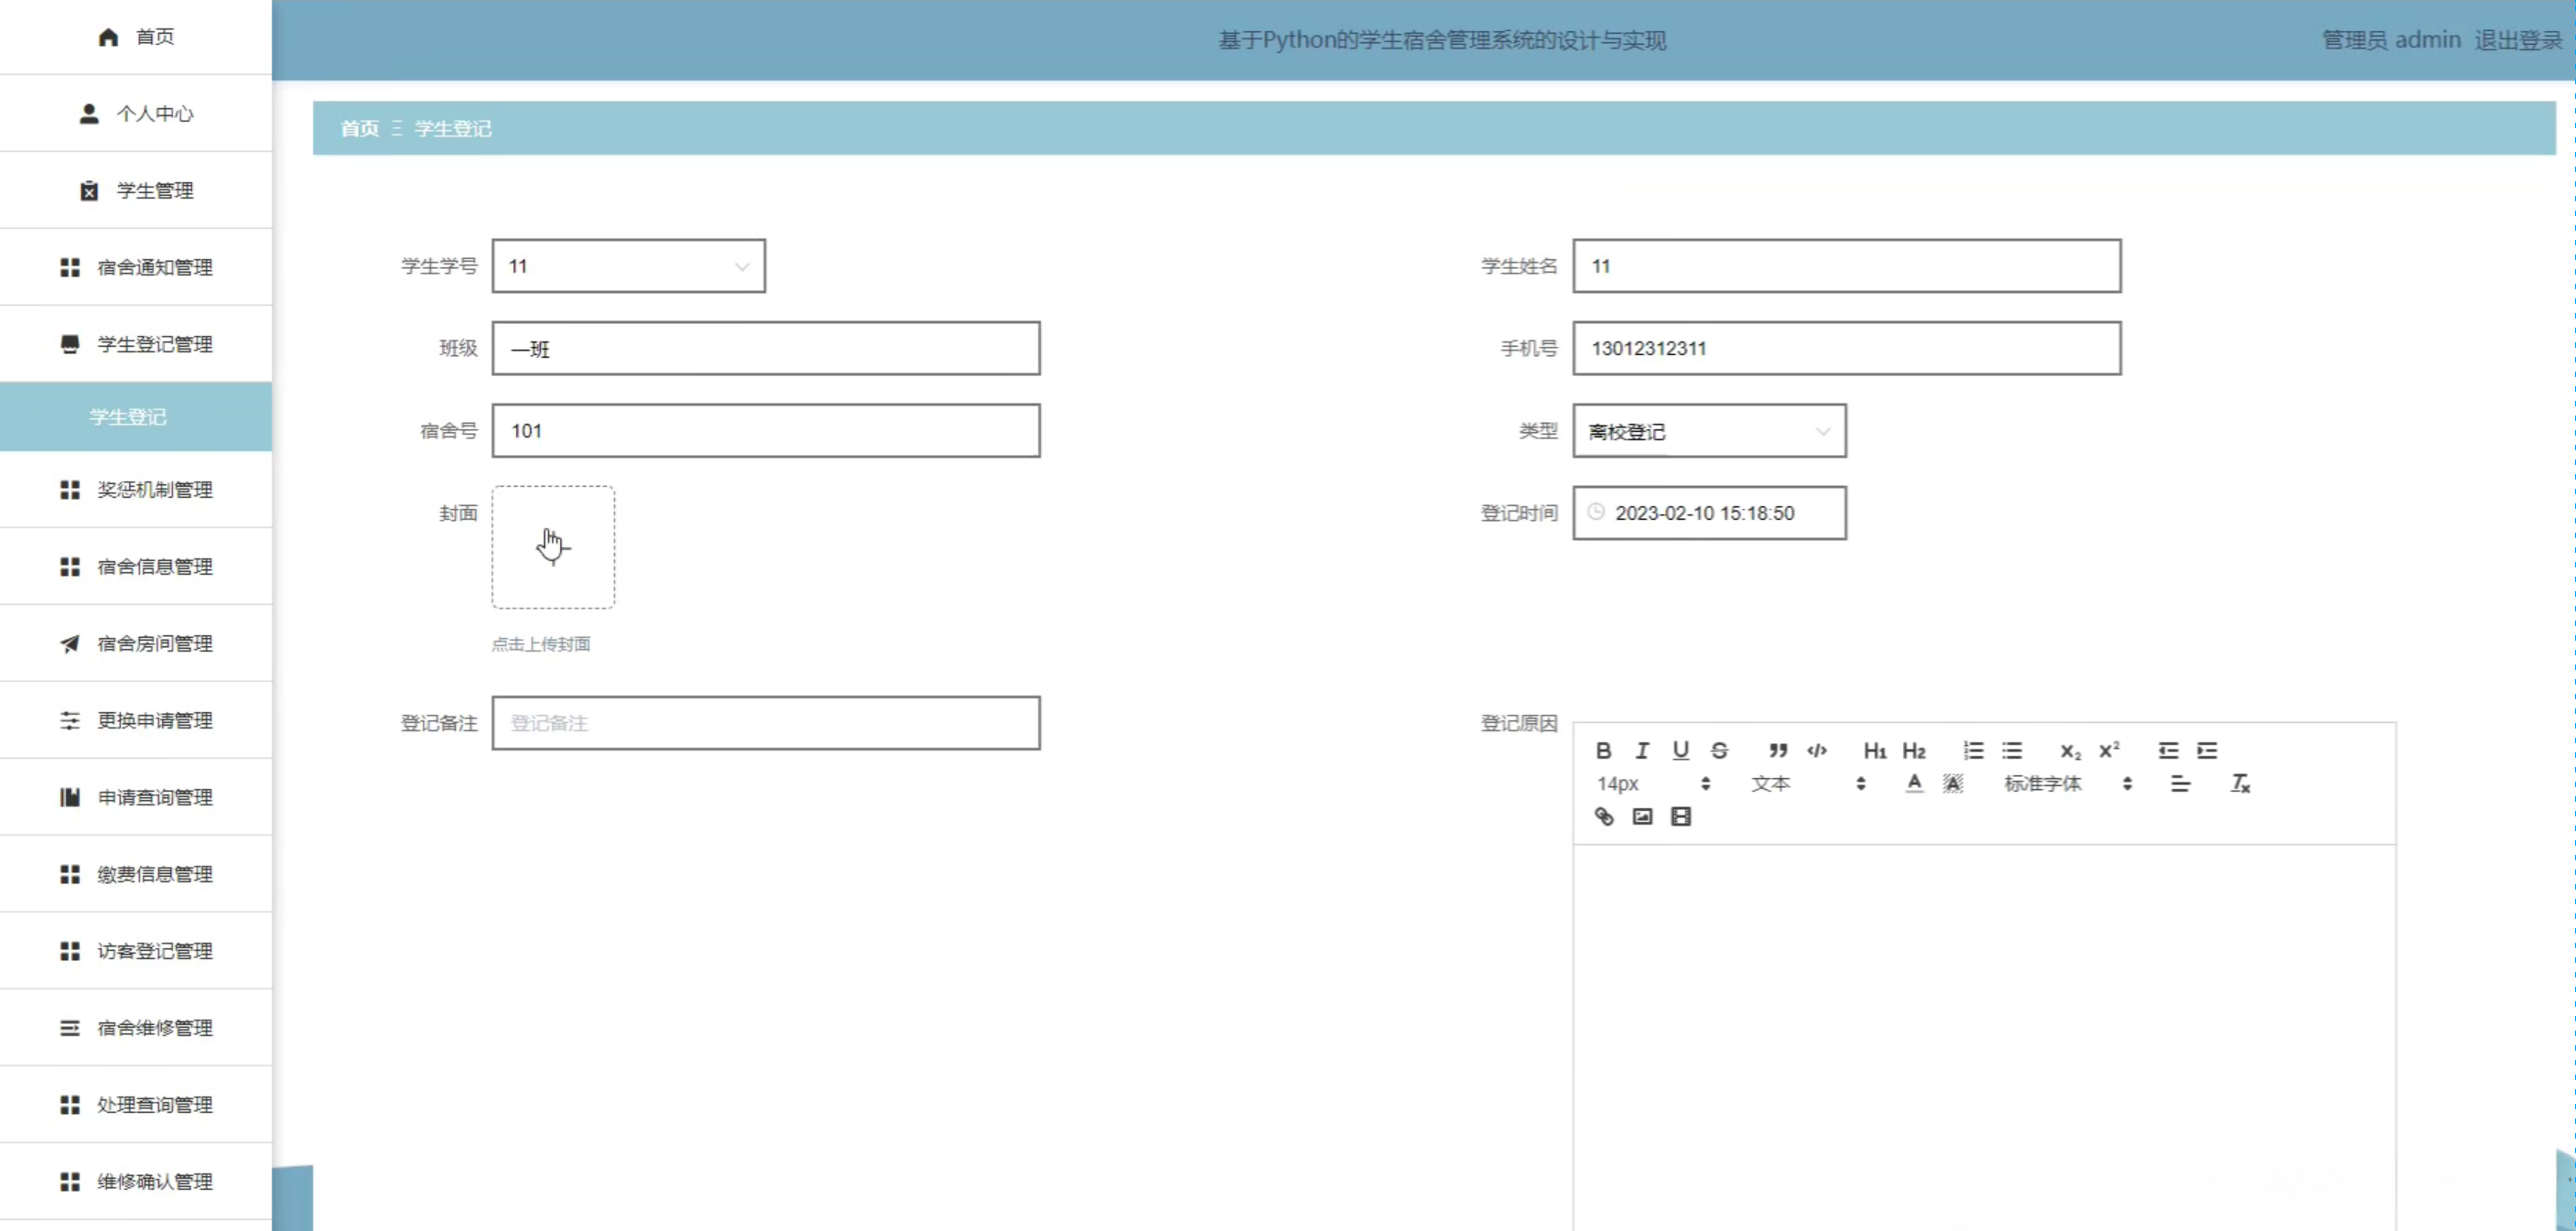Click the insert image icon

(1642, 816)
